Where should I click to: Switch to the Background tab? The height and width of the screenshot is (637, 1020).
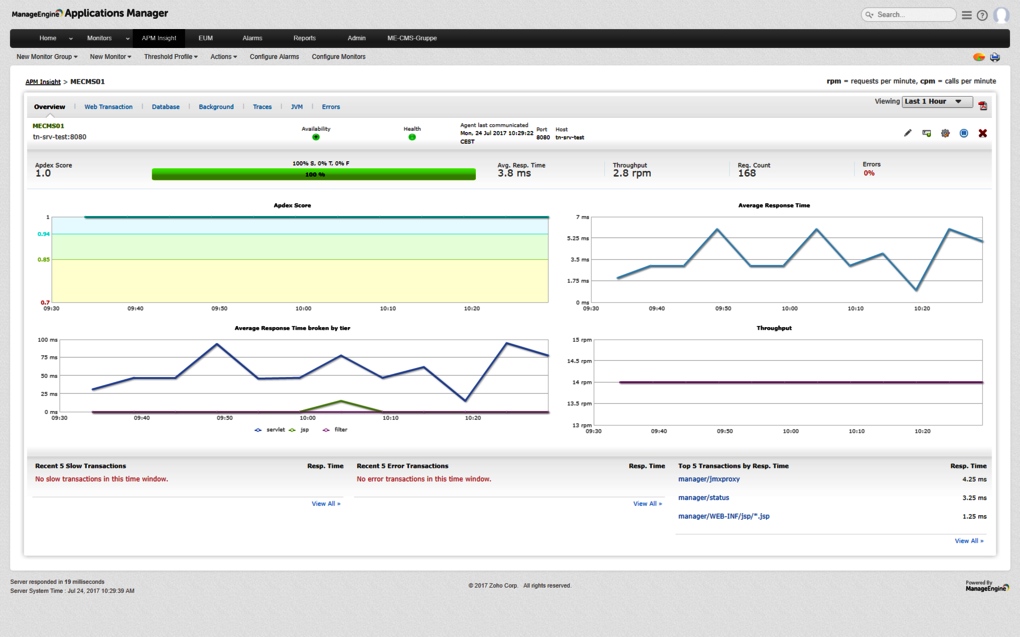[x=216, y=107]
